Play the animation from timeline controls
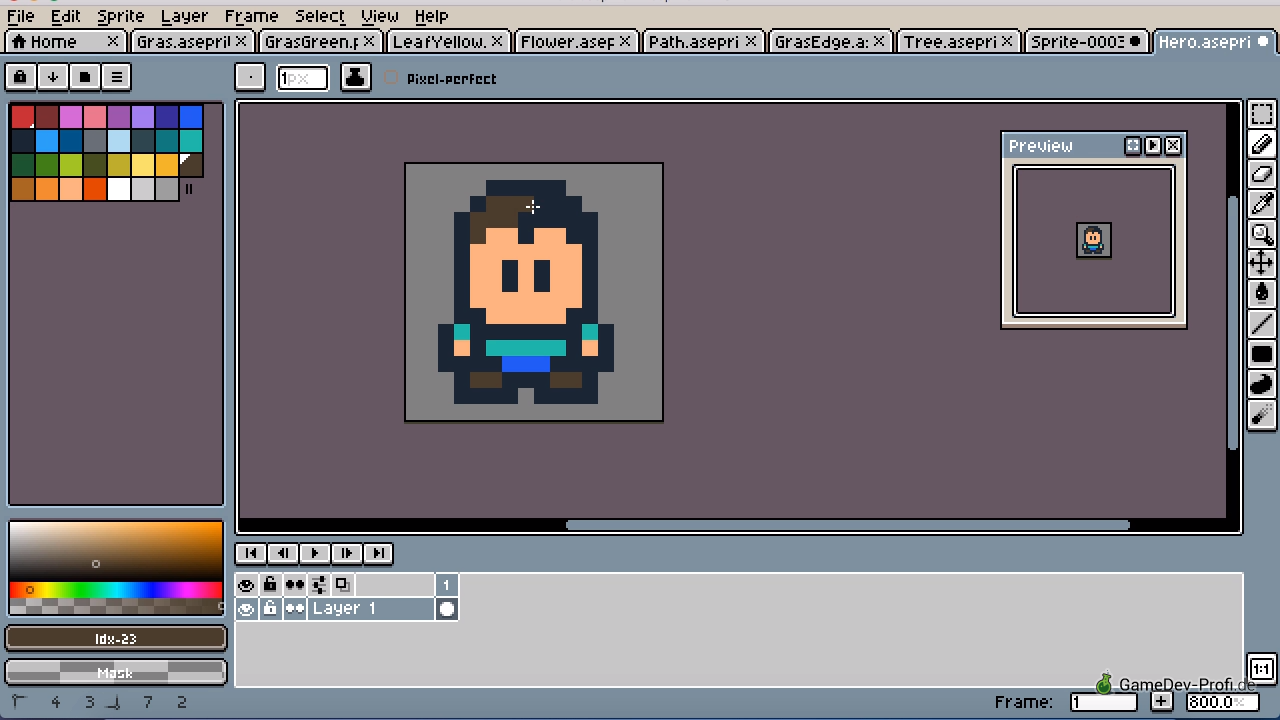Screen dimensions: 1280x720 [314, 553]
